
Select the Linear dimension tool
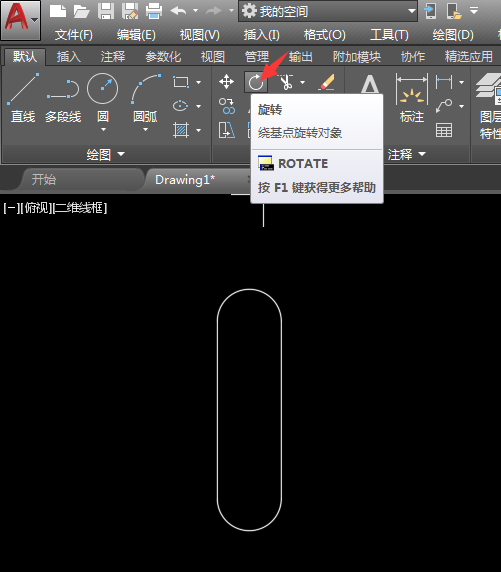pyautogui.click(x=444, y=82)
